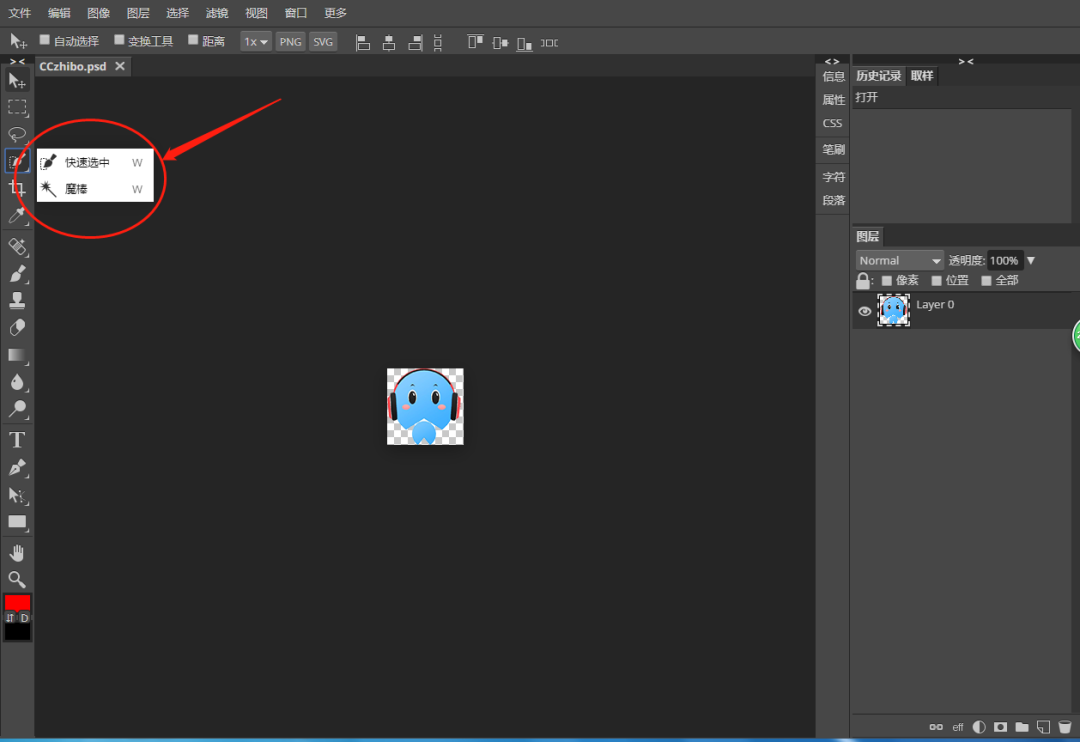This screenshot has width=1080, height=742.
Task: Open the Normal blend mode dropdown
Action: [x=899, y=260]
